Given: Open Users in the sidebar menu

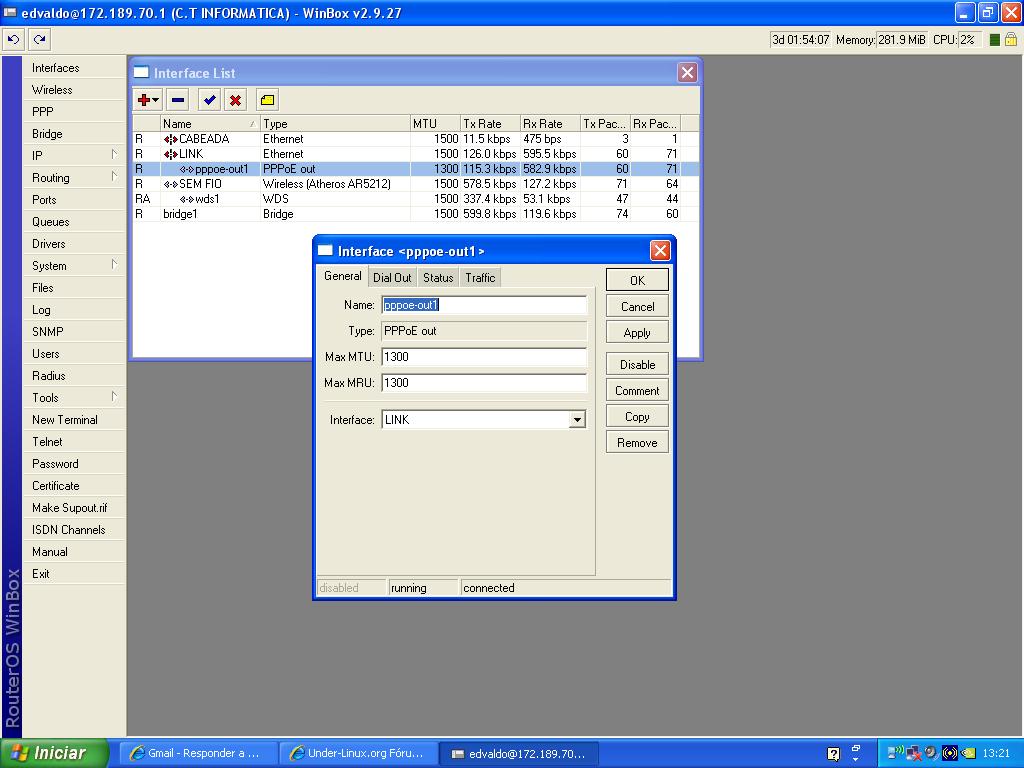Looking at the screenshot, I should [x=74, y=354].
